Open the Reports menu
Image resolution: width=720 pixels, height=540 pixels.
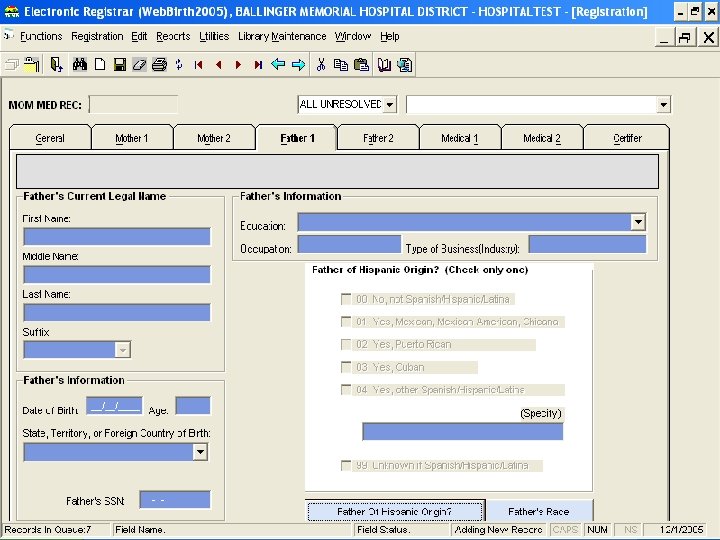tap(173, 36)
